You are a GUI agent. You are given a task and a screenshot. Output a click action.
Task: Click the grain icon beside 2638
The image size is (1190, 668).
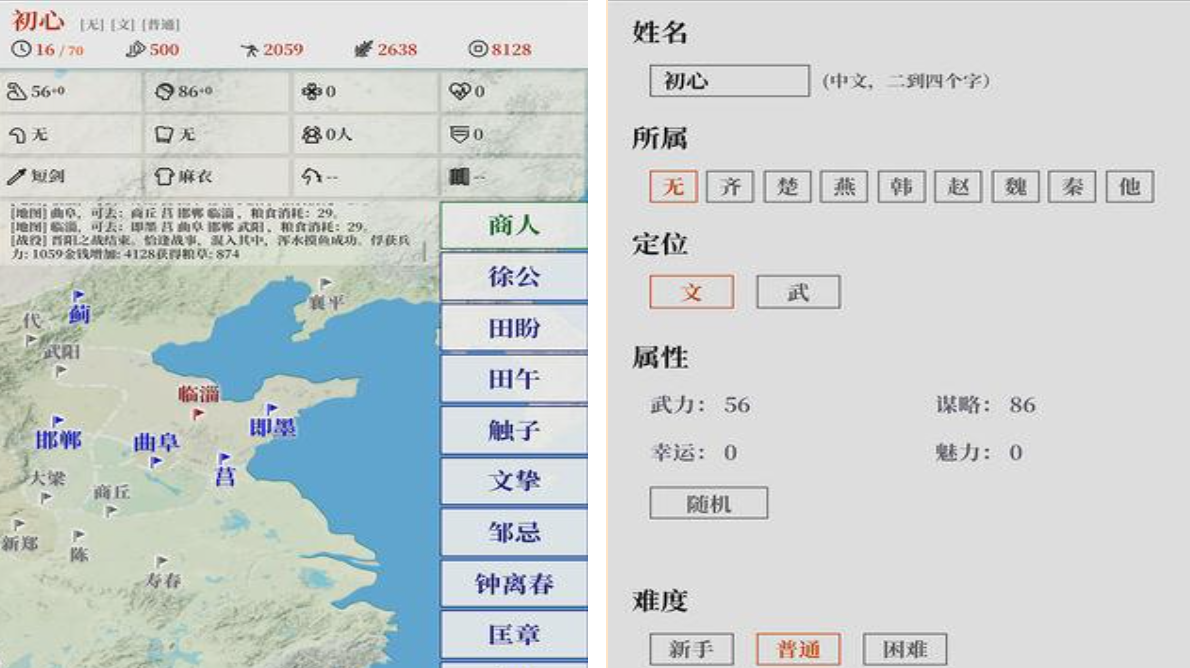(364, 49)
